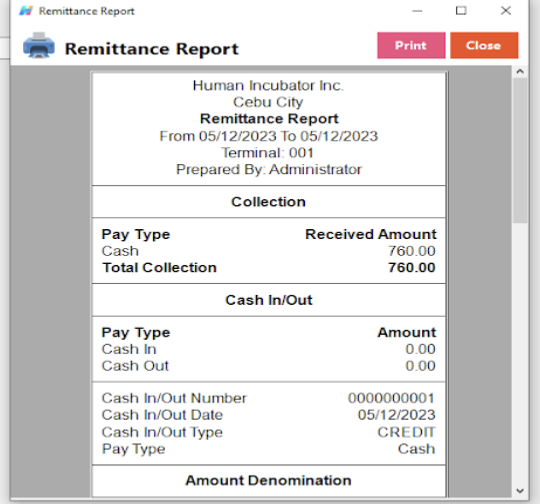Minimize the Remittance Report window
The width and height of the screenshot is (540, 504).
click(x=417, y=11)
